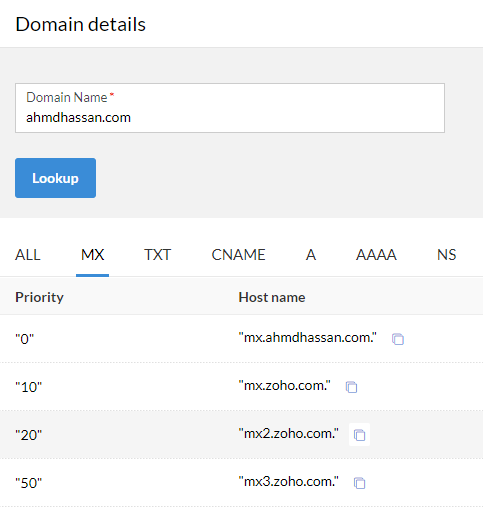
Task: Click the priority "50" row value
Action: (x=28, y=483)
